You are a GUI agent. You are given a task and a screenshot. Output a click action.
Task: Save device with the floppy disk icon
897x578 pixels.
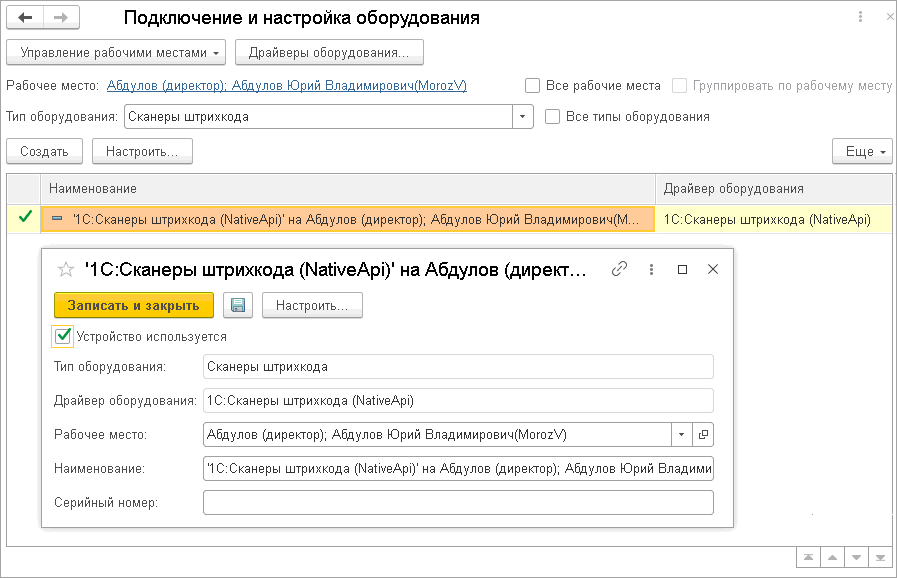tap(238, 305)
